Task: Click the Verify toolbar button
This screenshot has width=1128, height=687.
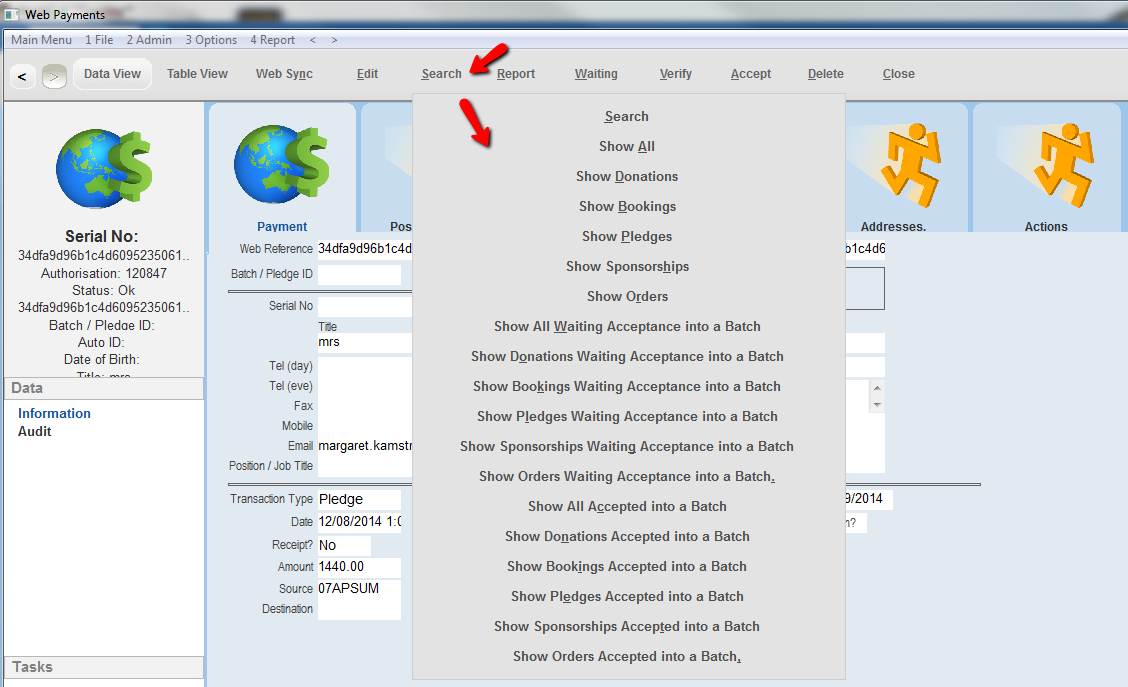Action: click(676, 74)
